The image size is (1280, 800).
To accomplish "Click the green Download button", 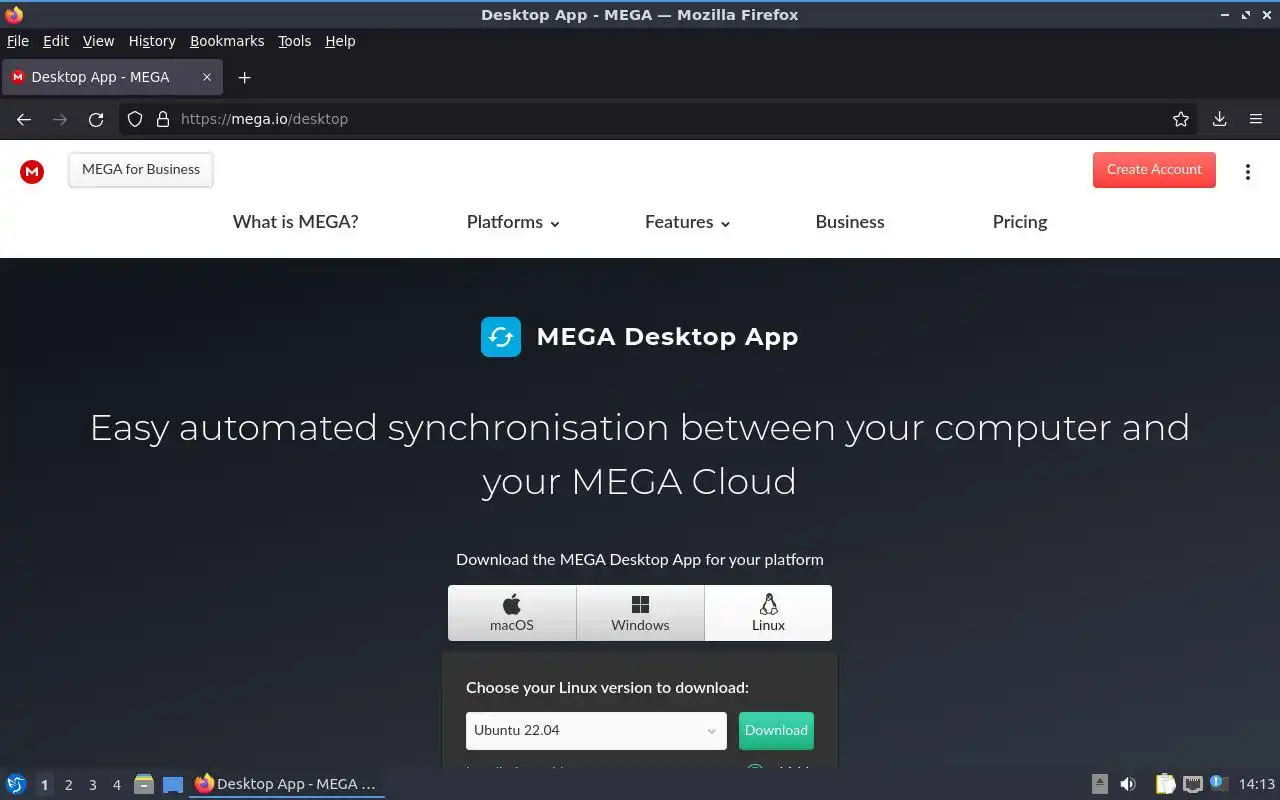I will 776,730.
